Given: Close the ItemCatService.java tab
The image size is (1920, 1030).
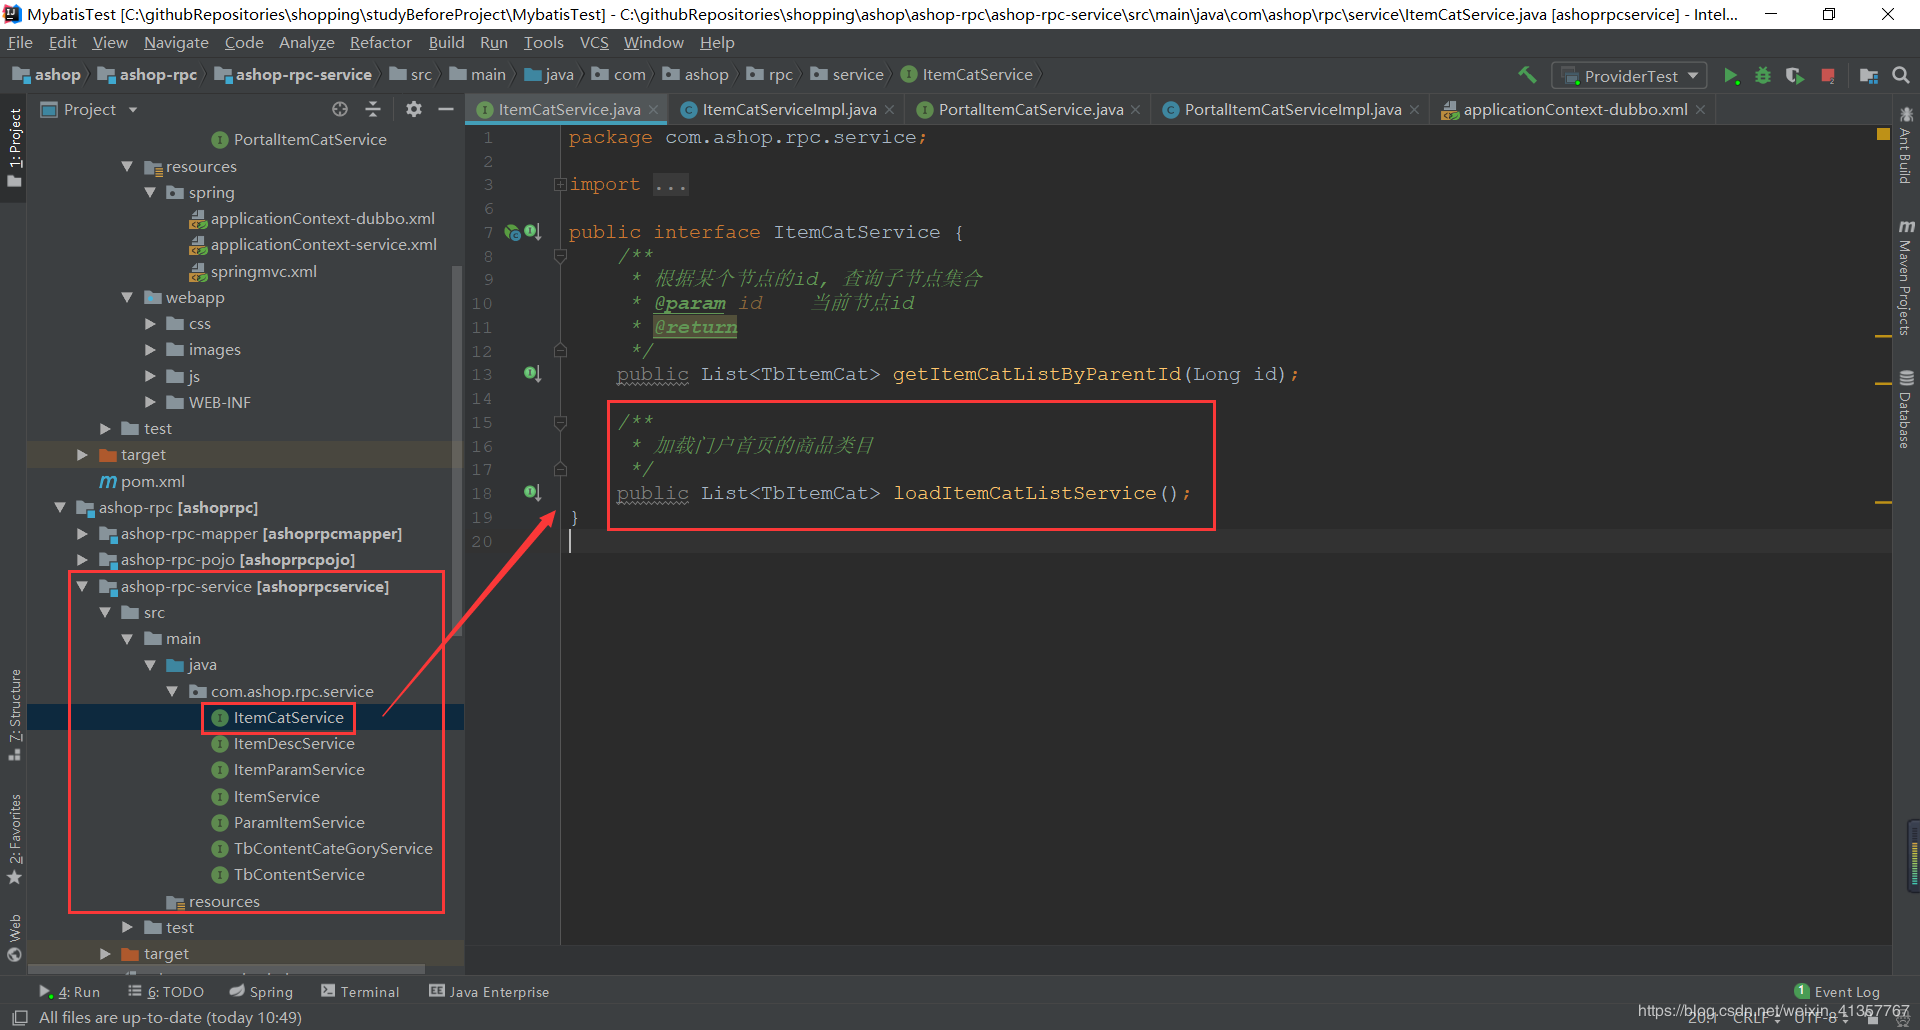Looking at the screenshot, I should pyautogui.click(x=654, y=110).
